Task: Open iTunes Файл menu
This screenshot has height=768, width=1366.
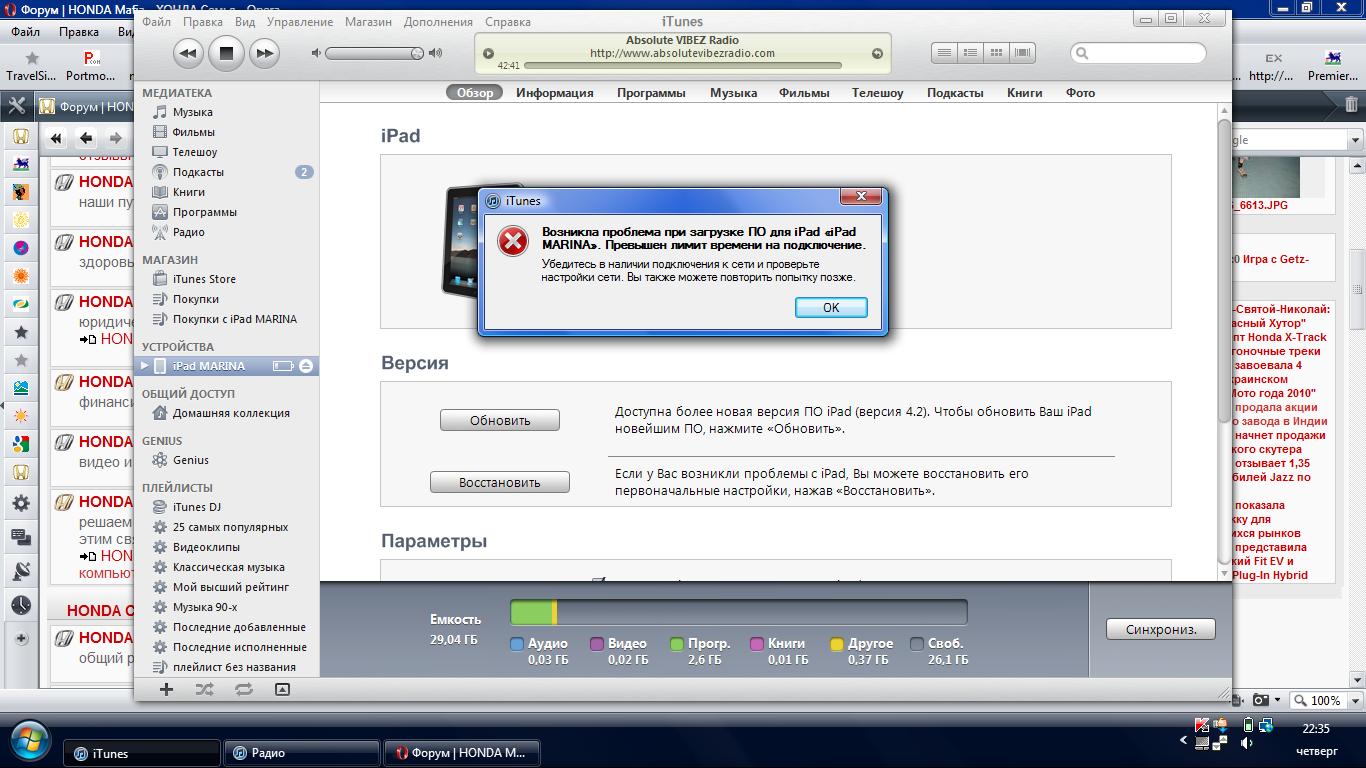Action: tap(156, 21)
